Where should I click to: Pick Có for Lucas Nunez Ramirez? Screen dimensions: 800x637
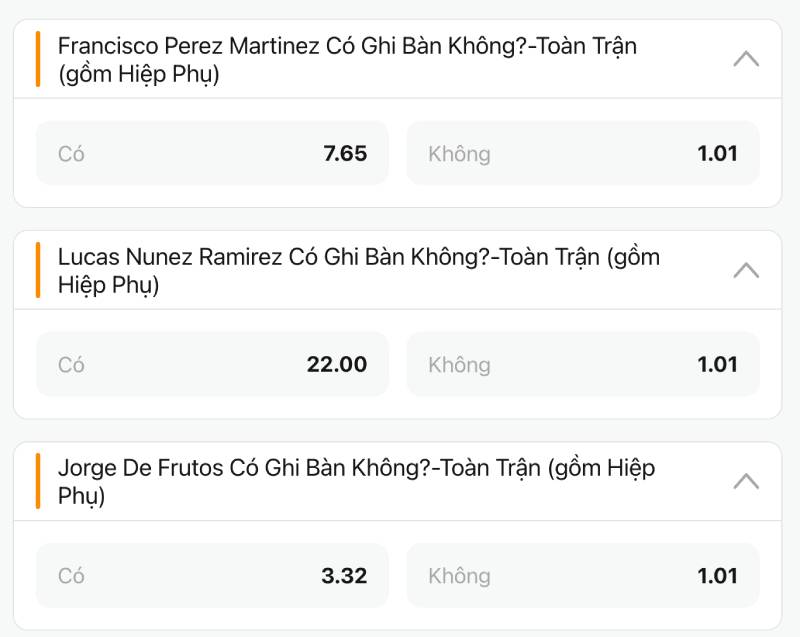[212, 365]
